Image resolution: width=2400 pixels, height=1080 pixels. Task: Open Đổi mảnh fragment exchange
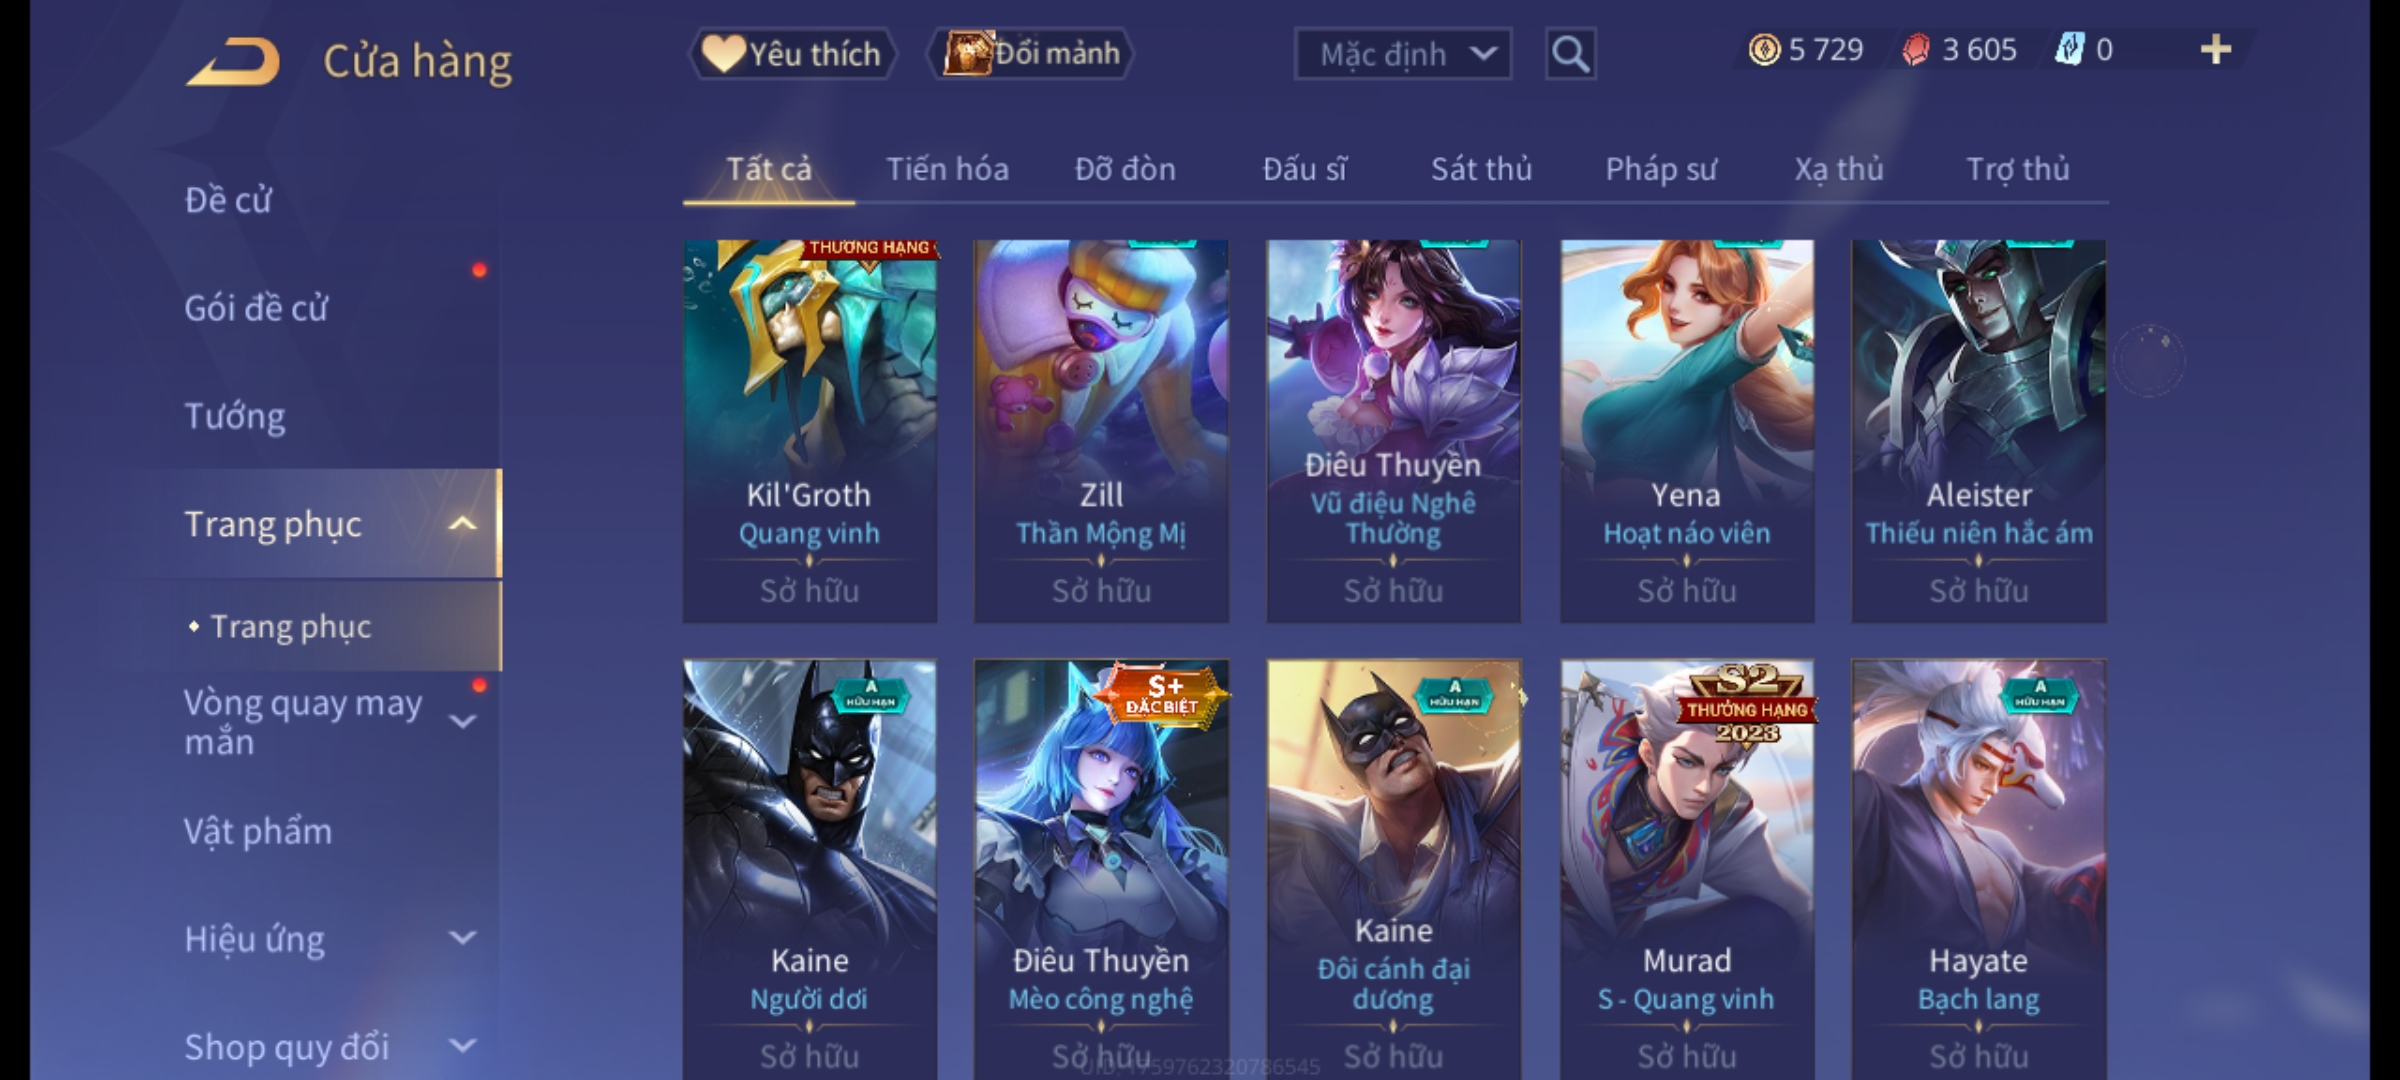click(x=1031, y=54)
